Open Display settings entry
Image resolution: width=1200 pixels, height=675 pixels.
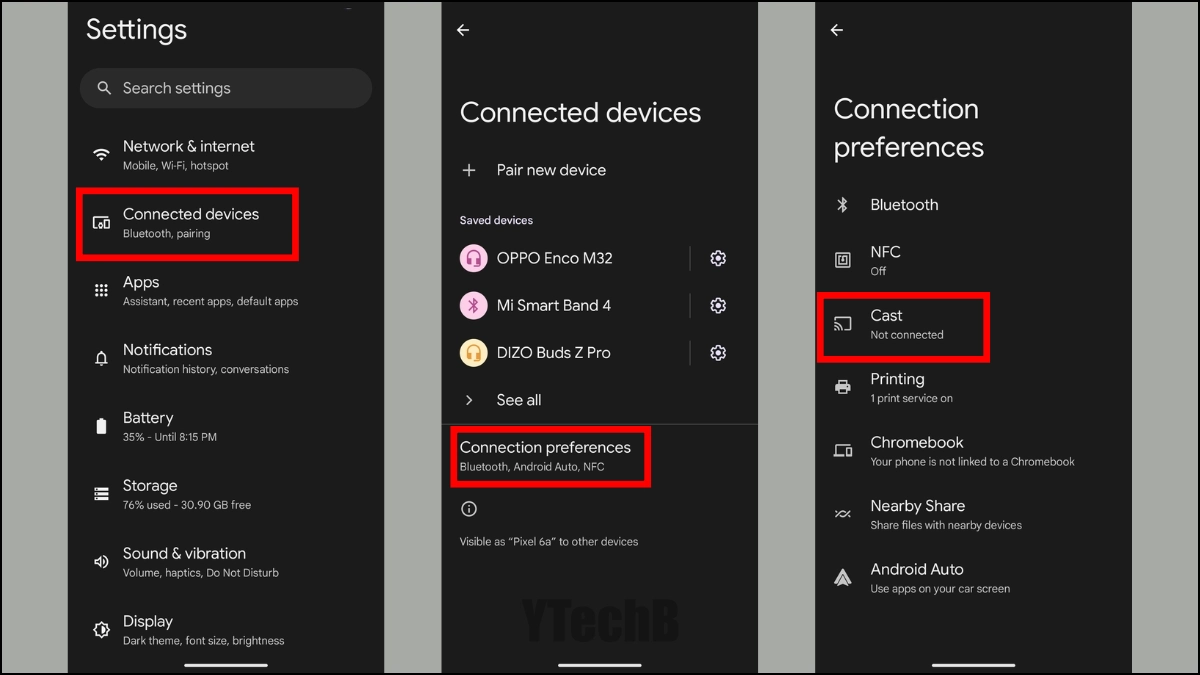(x=226, y=630)
